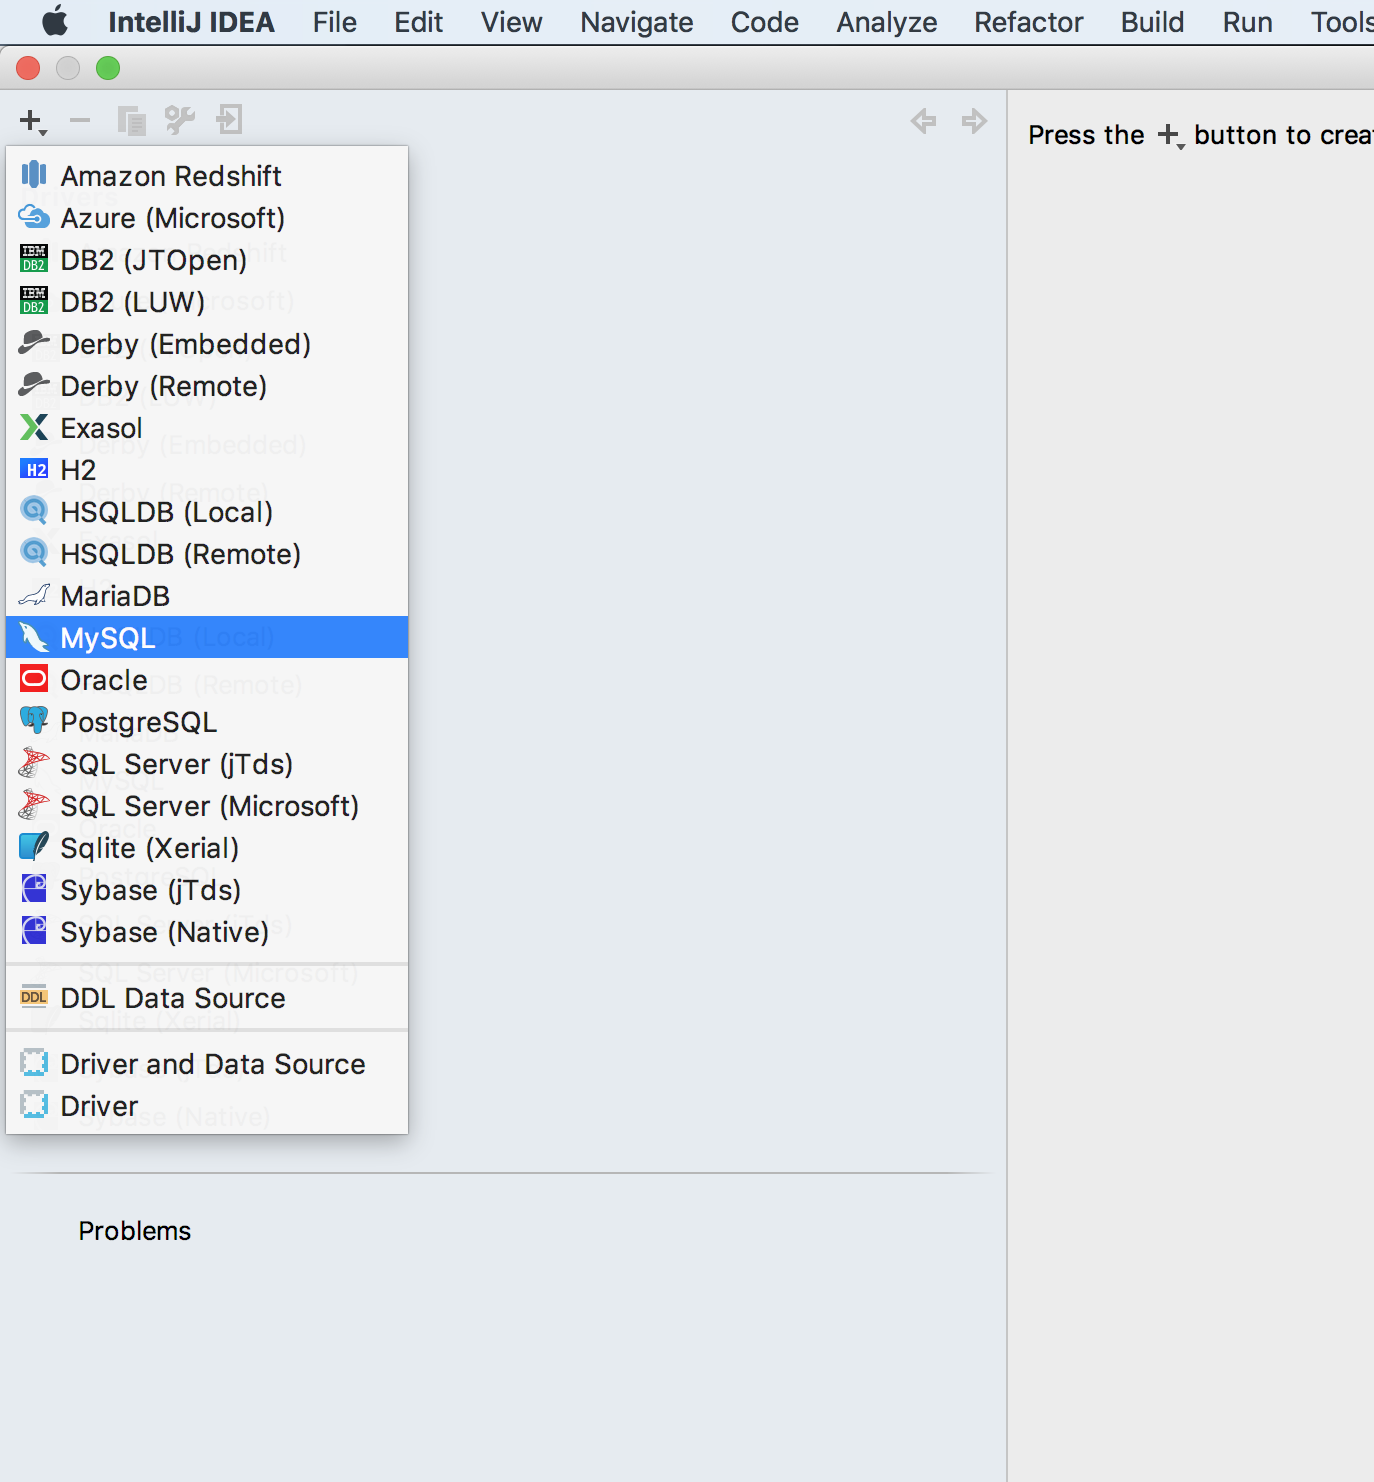Choose HSQLDB (Local) data source
The width and height of the screenshot is (1374, 1482).
click(207, 512)
